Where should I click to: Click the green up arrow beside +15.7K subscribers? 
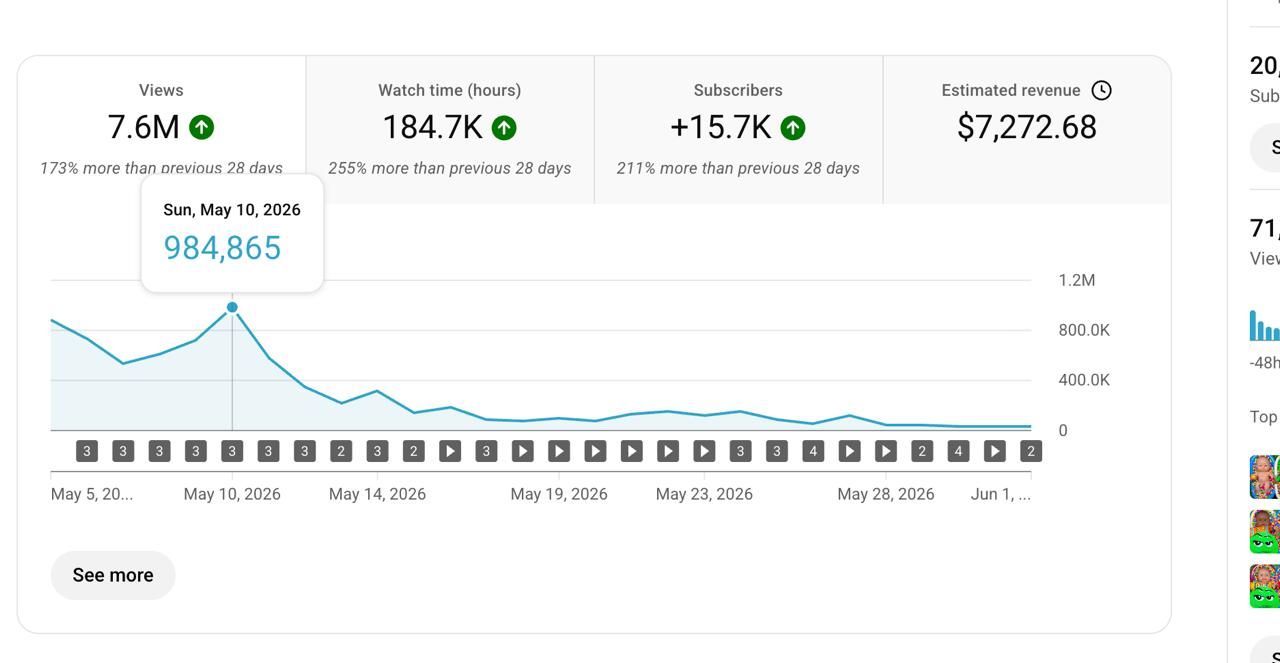(x=793, y=128)
